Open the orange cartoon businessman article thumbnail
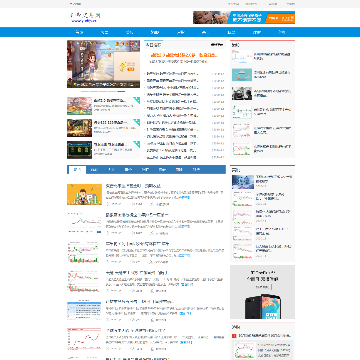Viewport: 360px width, 360px height. (x=84, y=194)
